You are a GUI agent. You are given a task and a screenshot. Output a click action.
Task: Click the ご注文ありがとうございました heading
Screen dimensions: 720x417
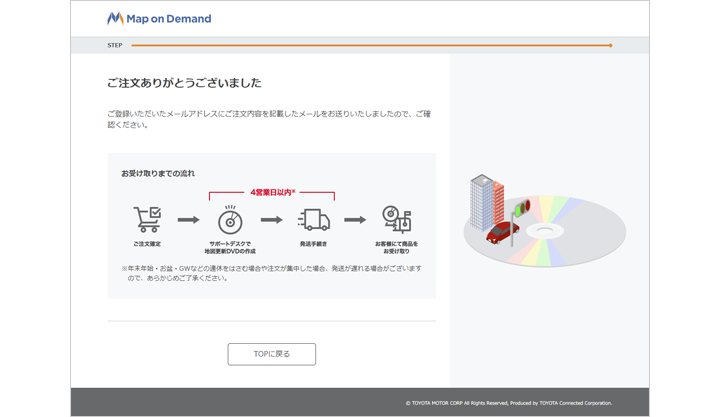184,83
